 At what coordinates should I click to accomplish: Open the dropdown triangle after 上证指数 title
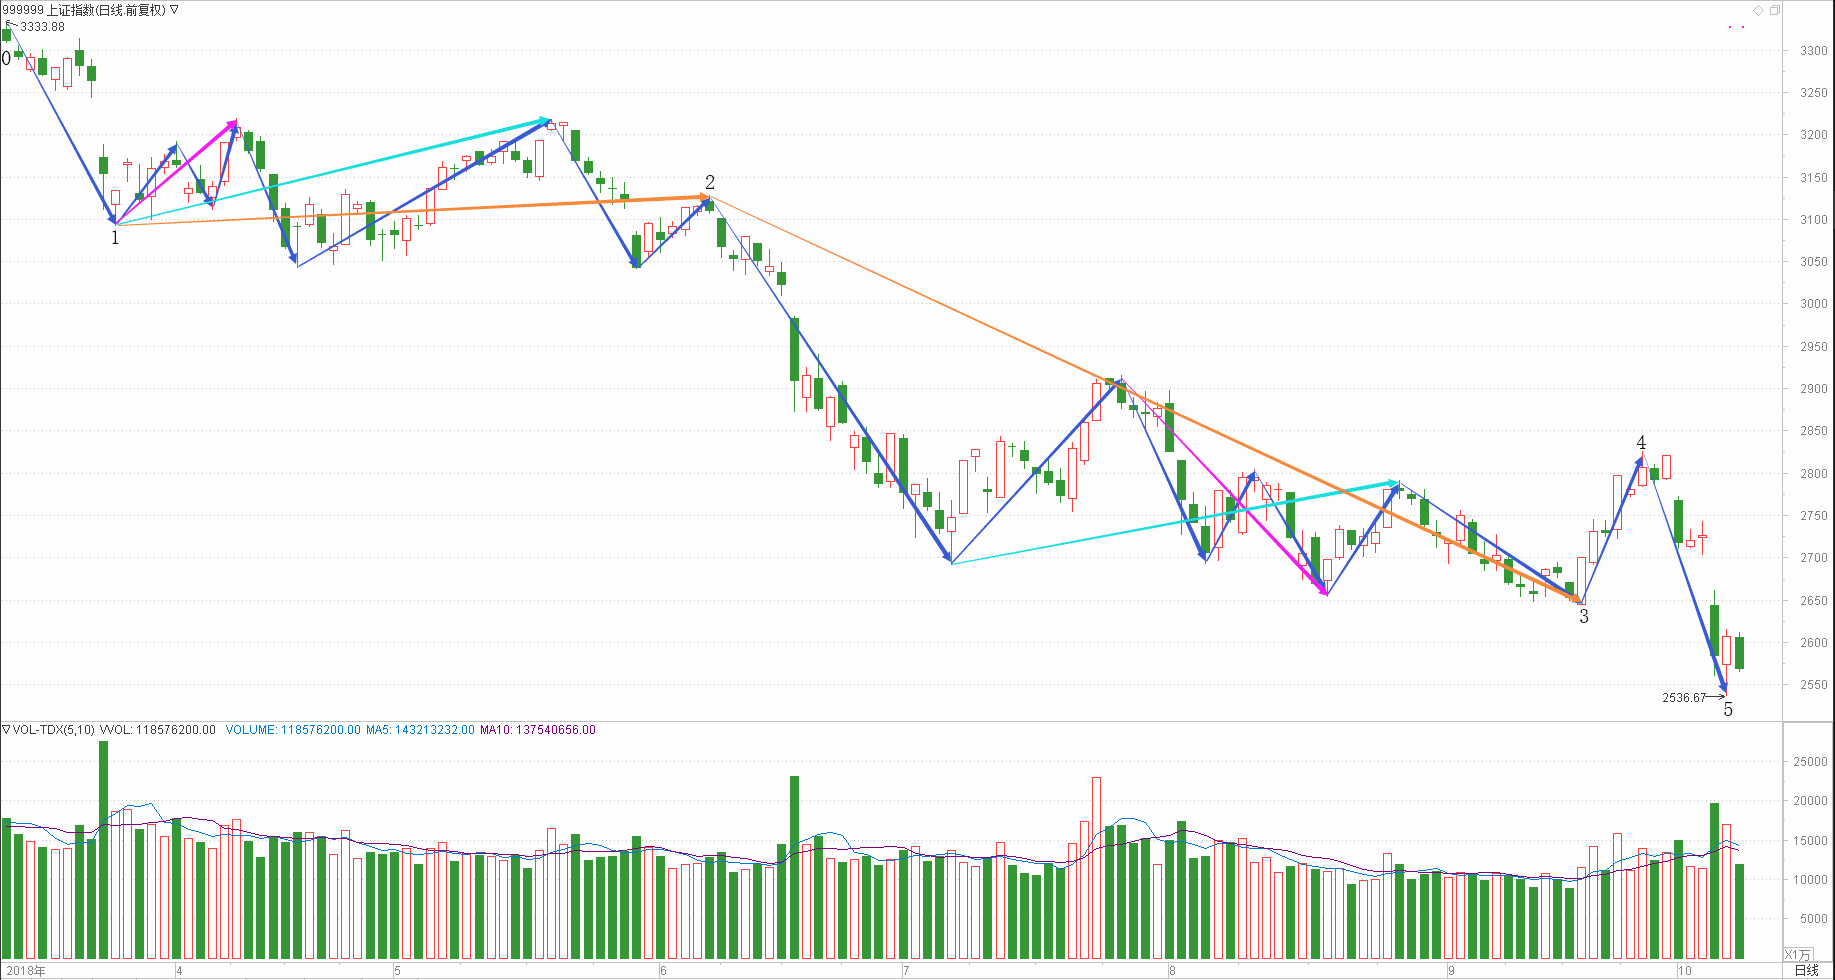174,10
